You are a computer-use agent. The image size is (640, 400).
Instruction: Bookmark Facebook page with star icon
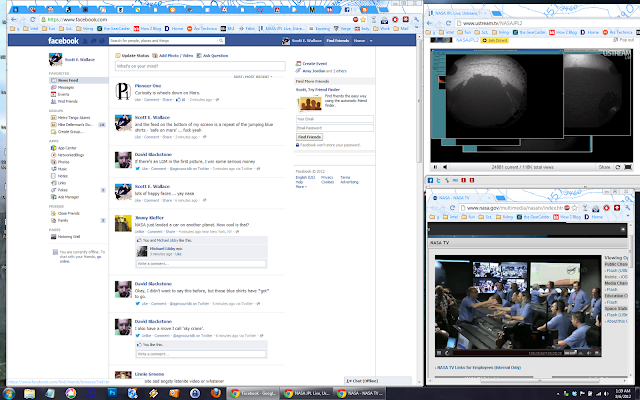coord(363,20)
